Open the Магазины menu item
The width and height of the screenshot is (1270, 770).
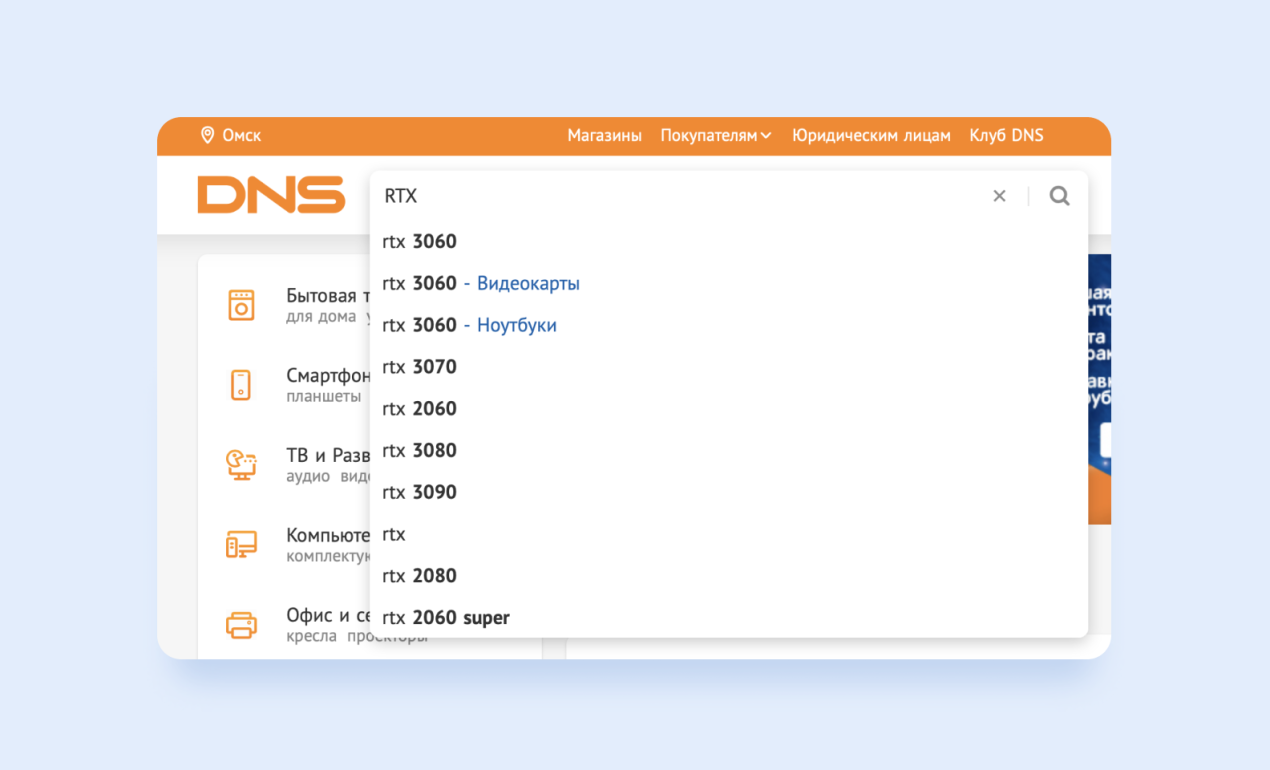[x=605, y=135]
